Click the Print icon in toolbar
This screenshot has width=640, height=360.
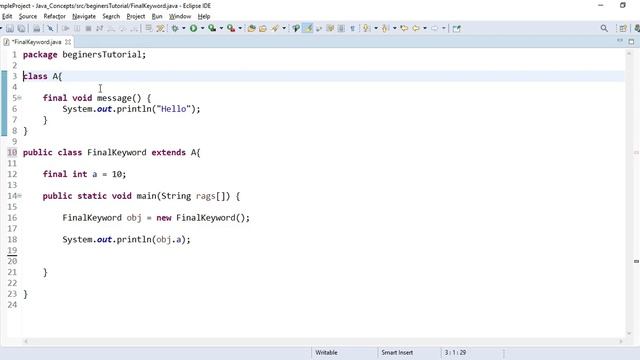36,29
